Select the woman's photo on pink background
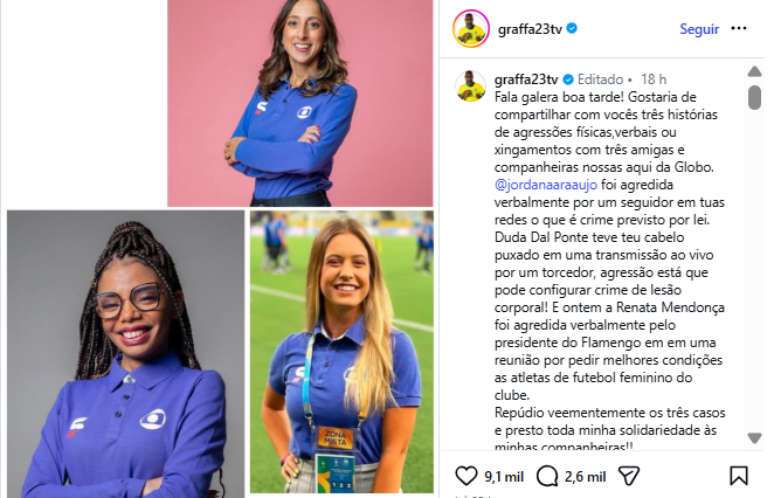Viewport: 774px width, 498px height. (x=300, y=103)
